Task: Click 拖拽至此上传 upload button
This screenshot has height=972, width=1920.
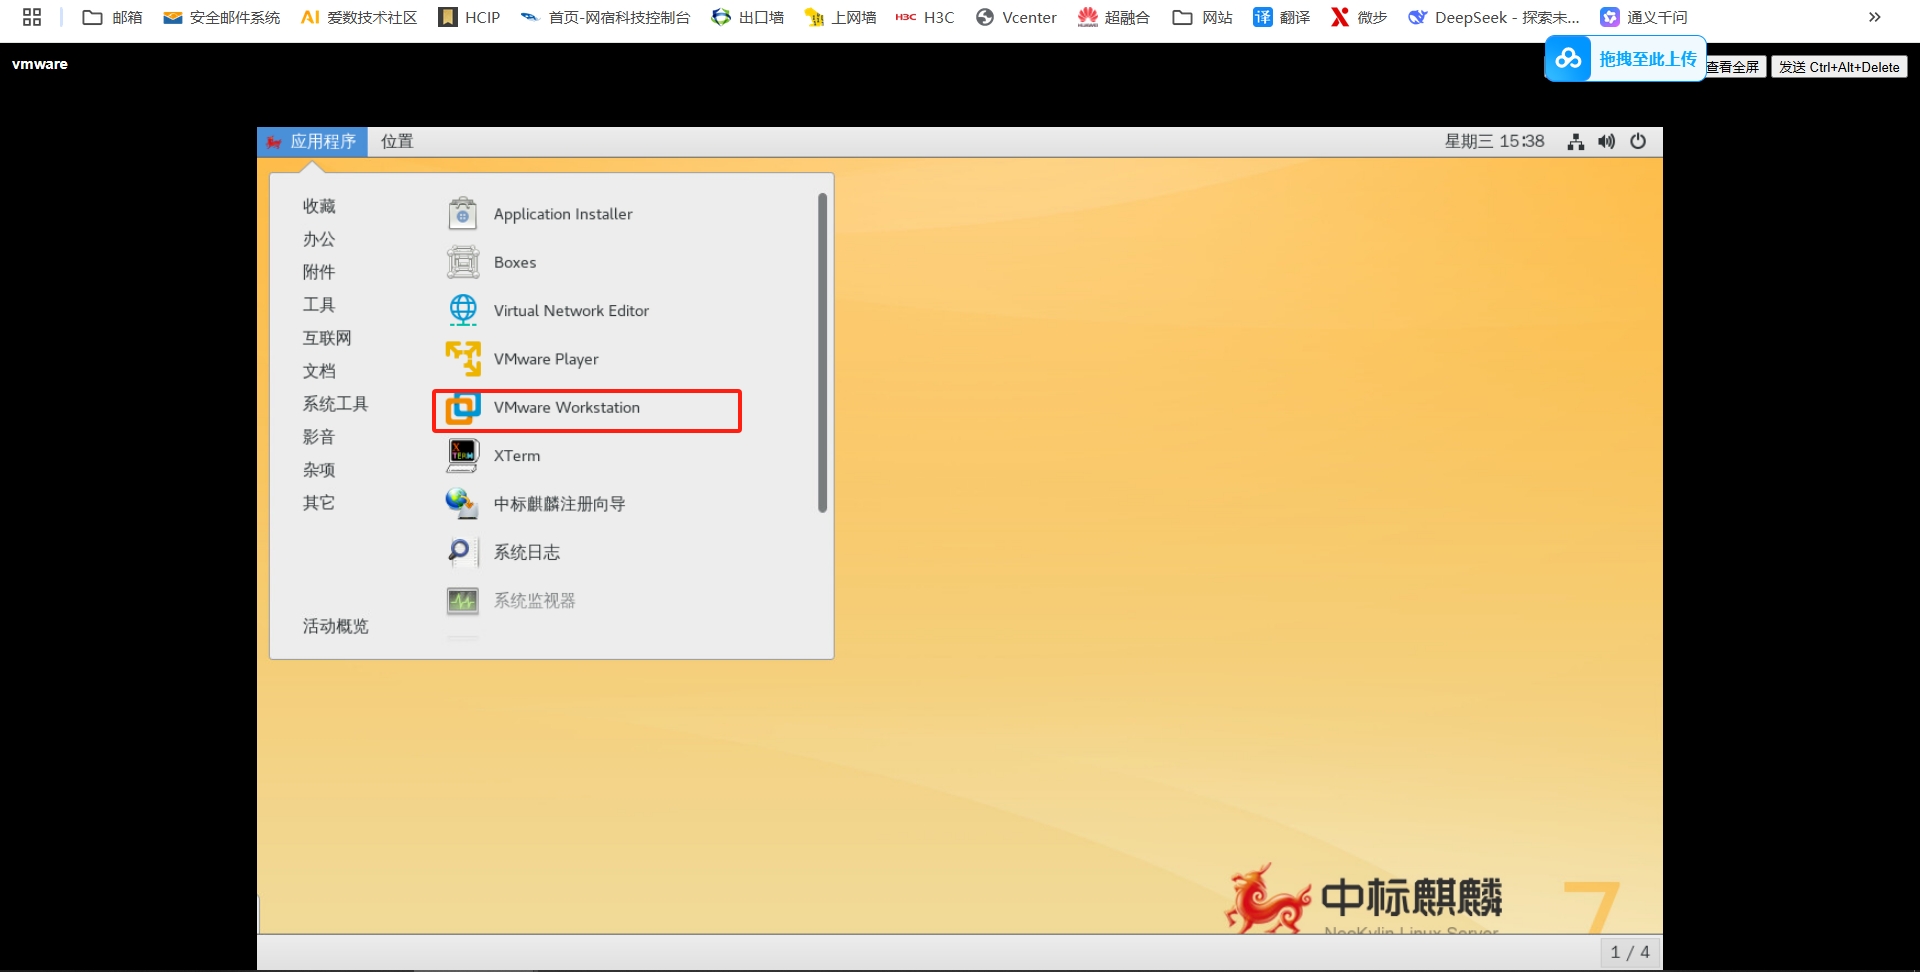Action: 1626,59
